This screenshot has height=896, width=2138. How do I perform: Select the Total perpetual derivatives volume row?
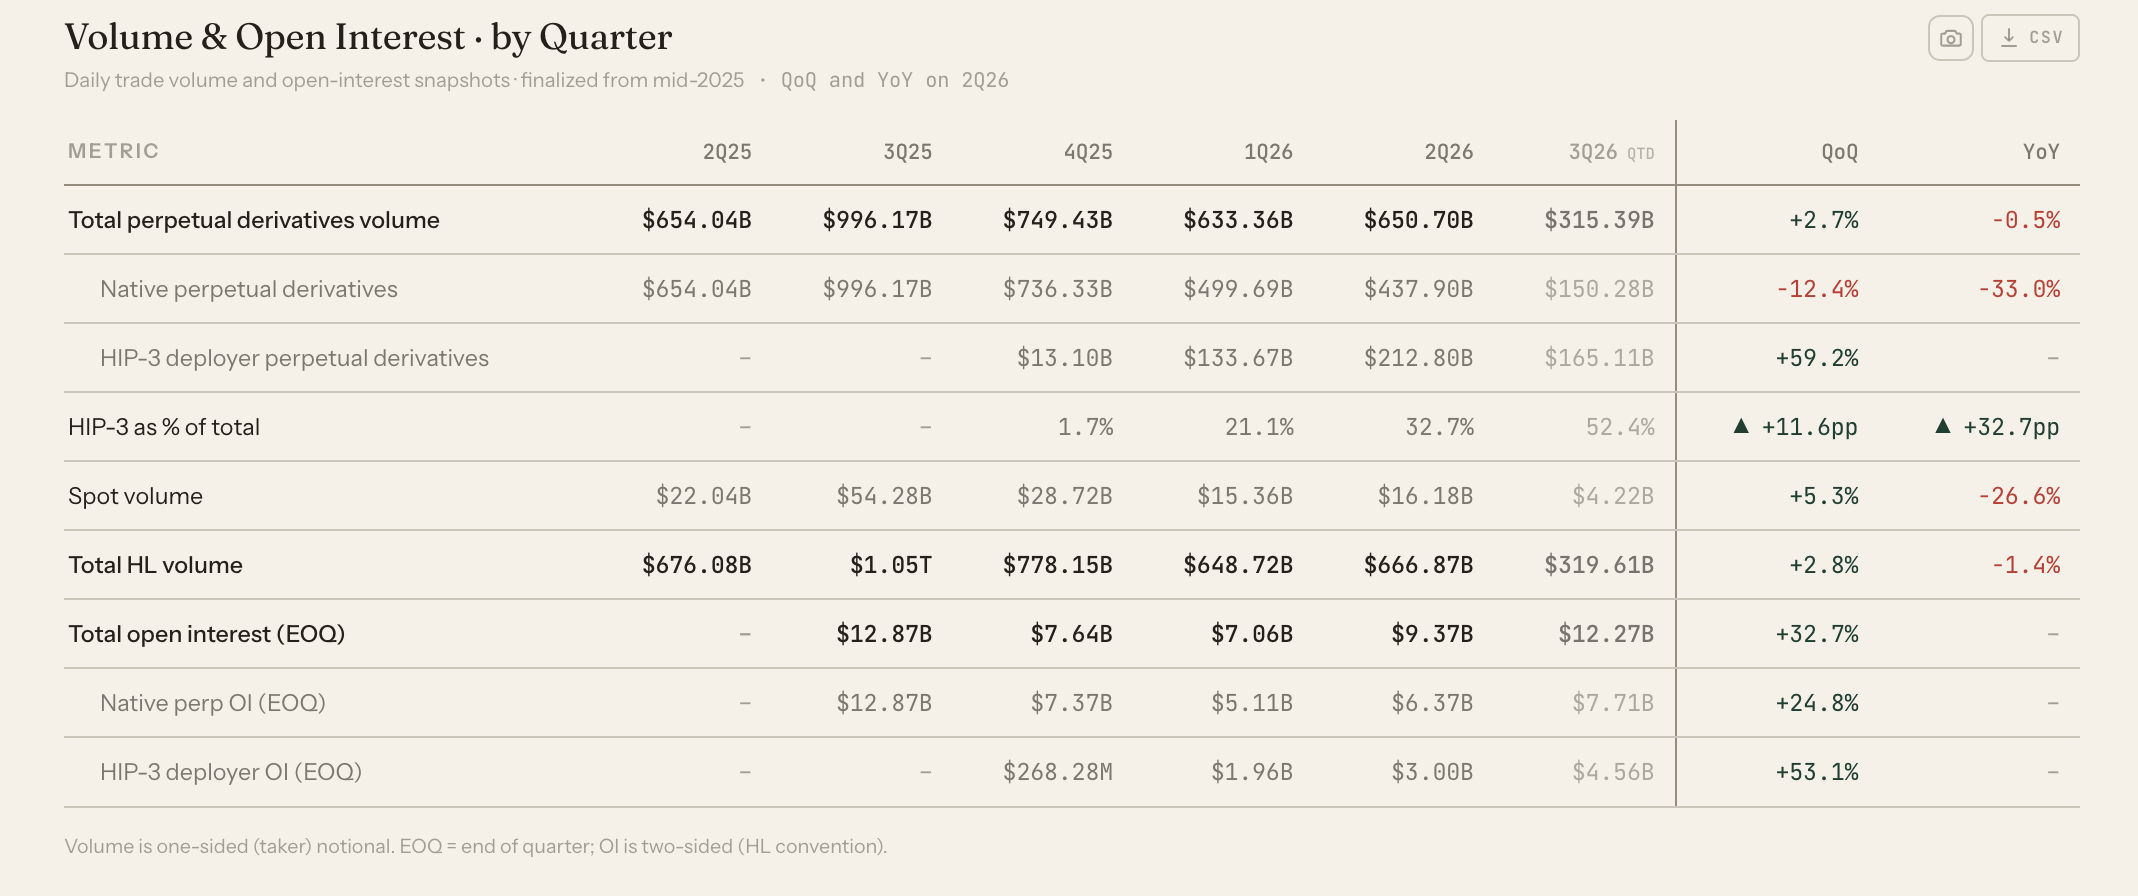click(x=1072, y=220)
